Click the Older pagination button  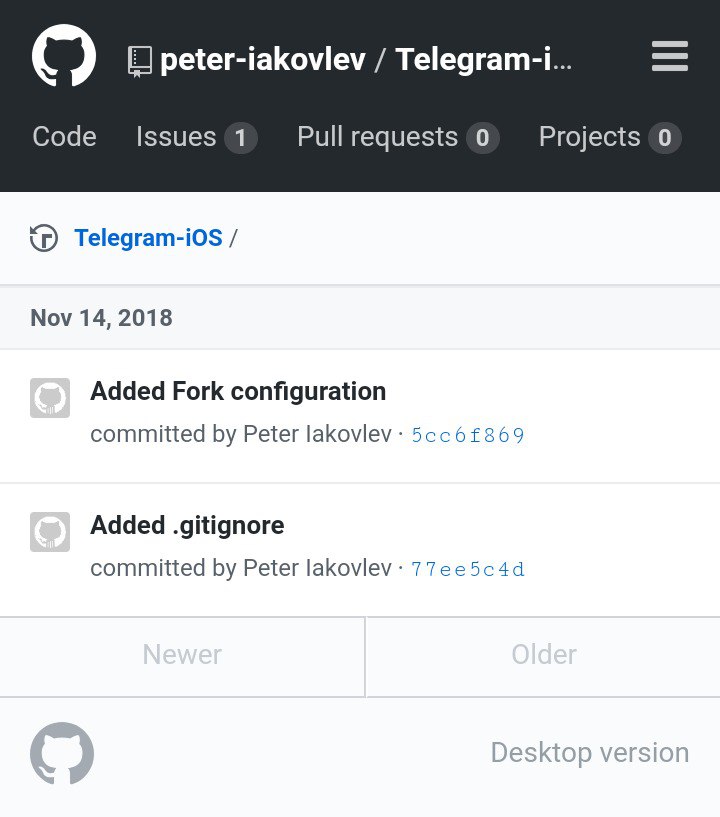[x=543, y=657]
